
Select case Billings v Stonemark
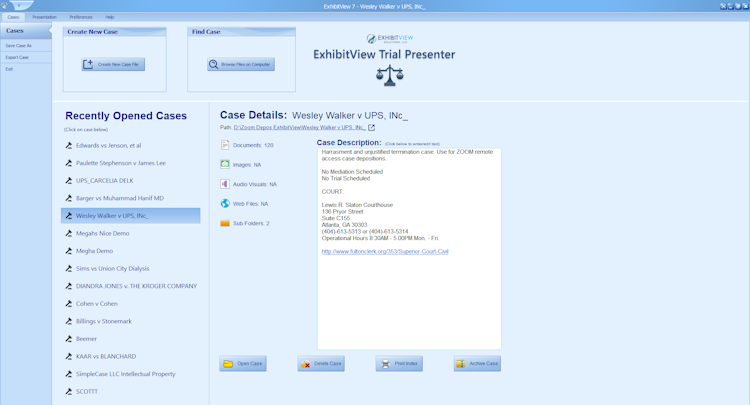coord(104,321)
